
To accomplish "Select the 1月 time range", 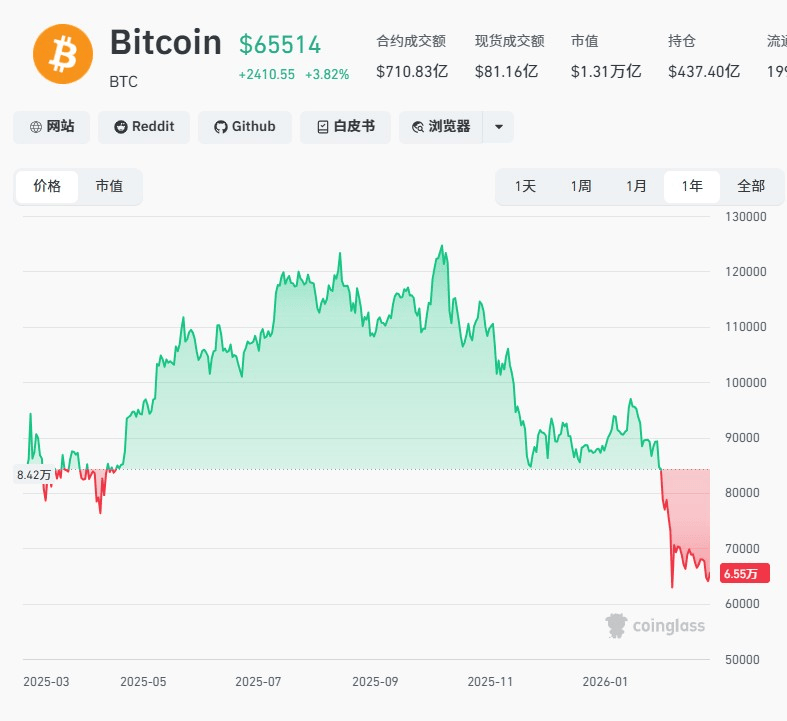I will pyautogui.click(x=636, y=186).
